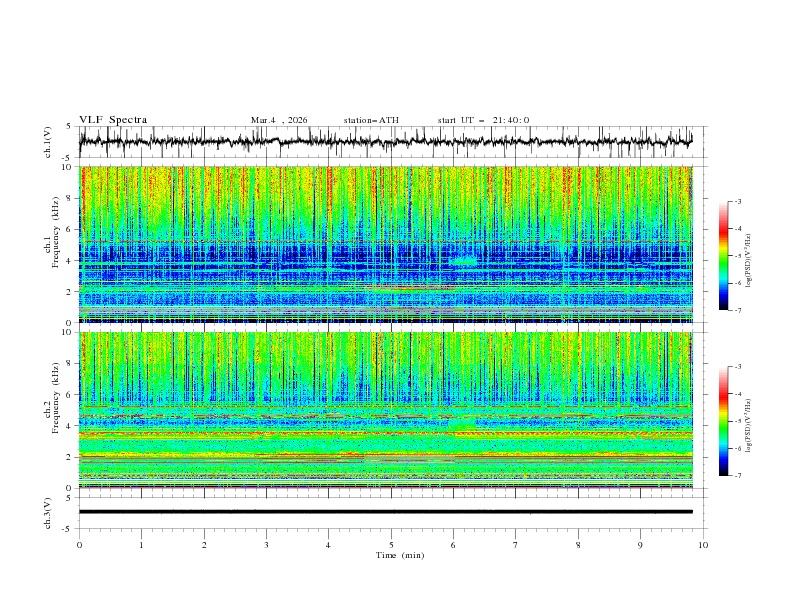Select the 1 tick on the Time axis

141,545
